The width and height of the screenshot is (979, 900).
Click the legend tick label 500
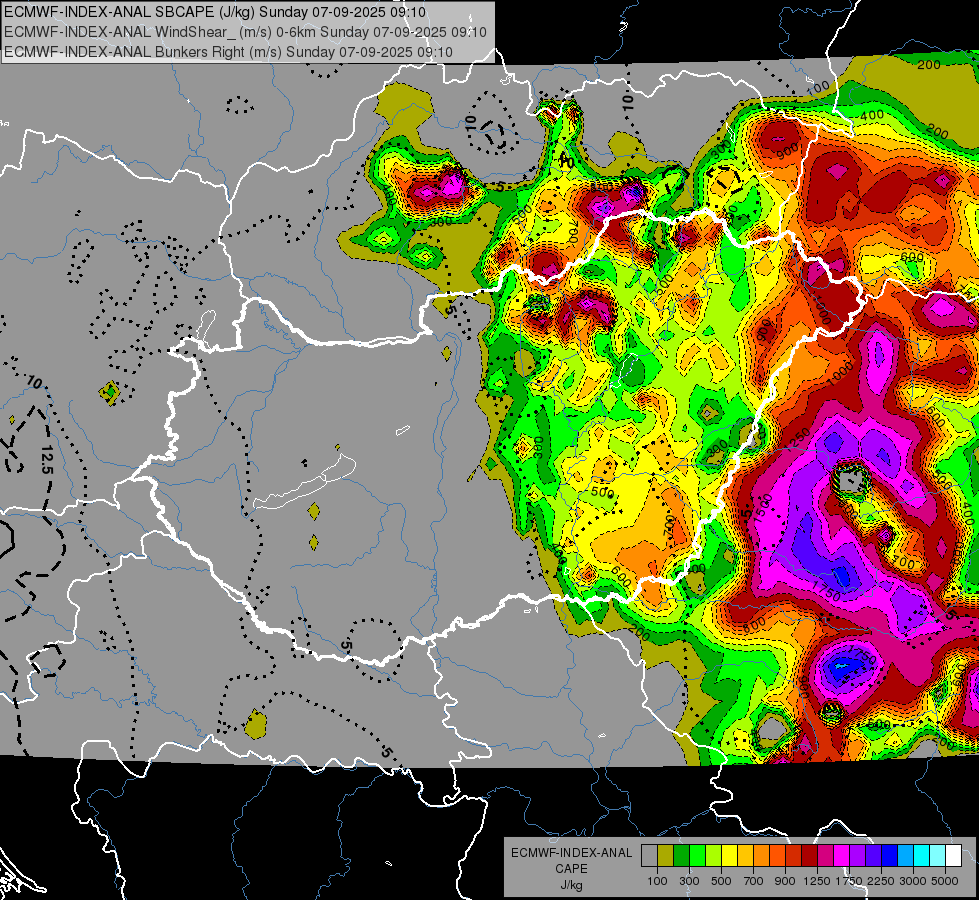[721, 881]
